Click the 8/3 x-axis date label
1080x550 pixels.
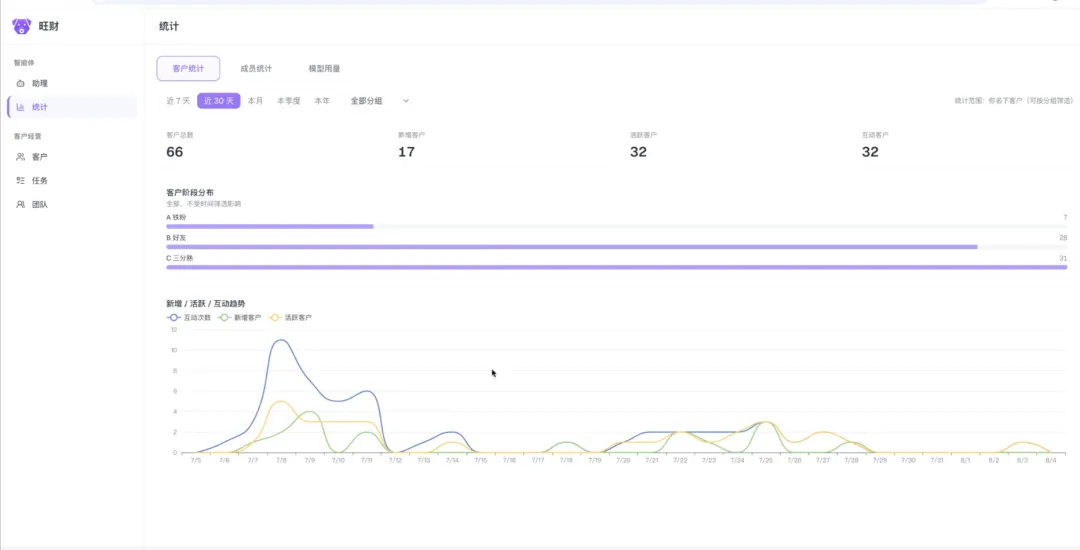1021,461
